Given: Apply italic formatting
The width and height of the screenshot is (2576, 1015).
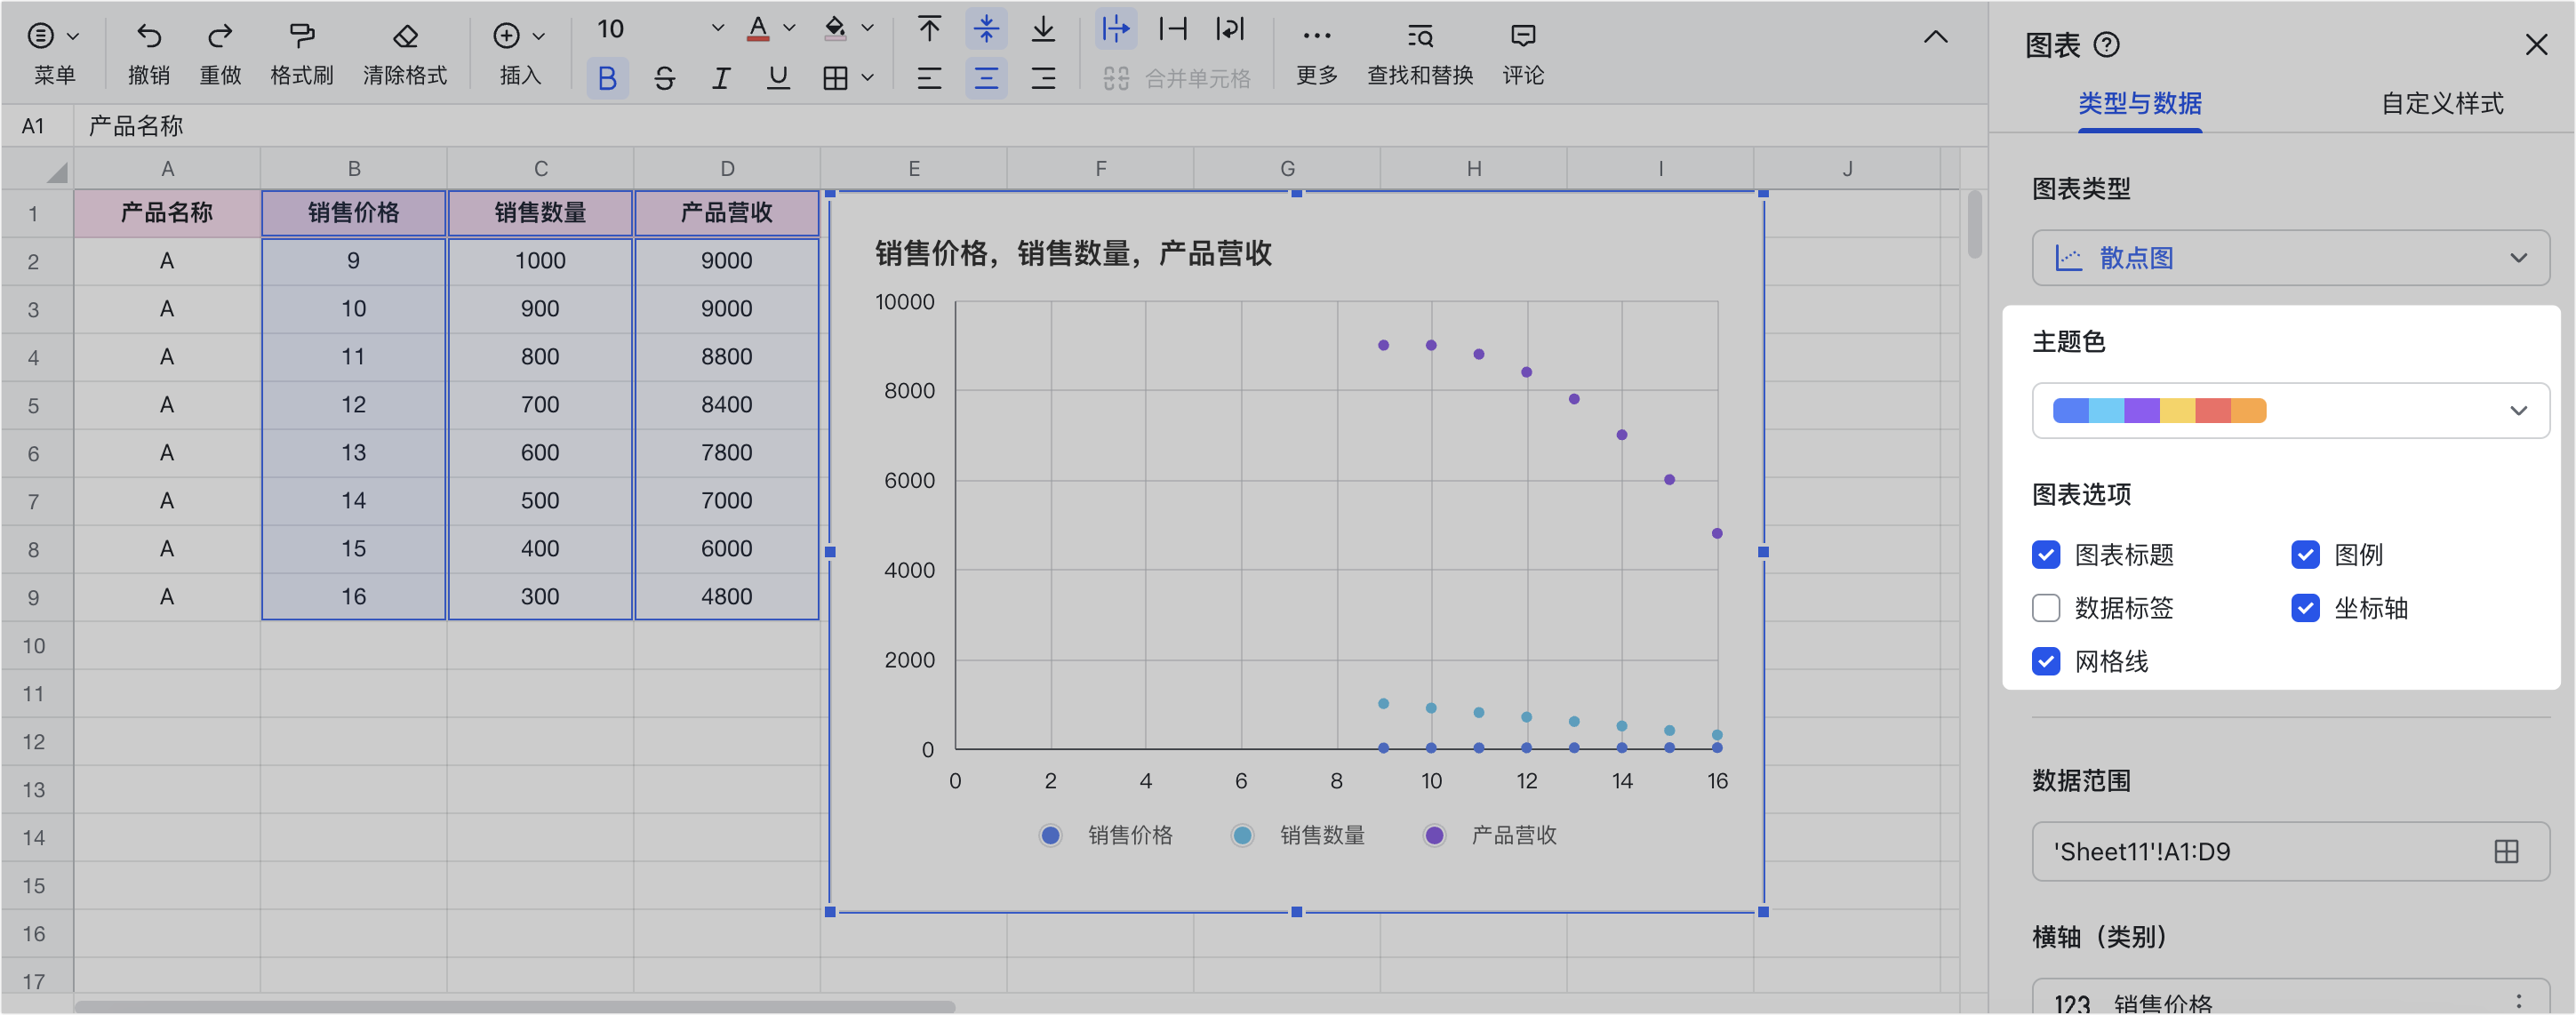Looking at the screenshot, I should tap(721, 78).
